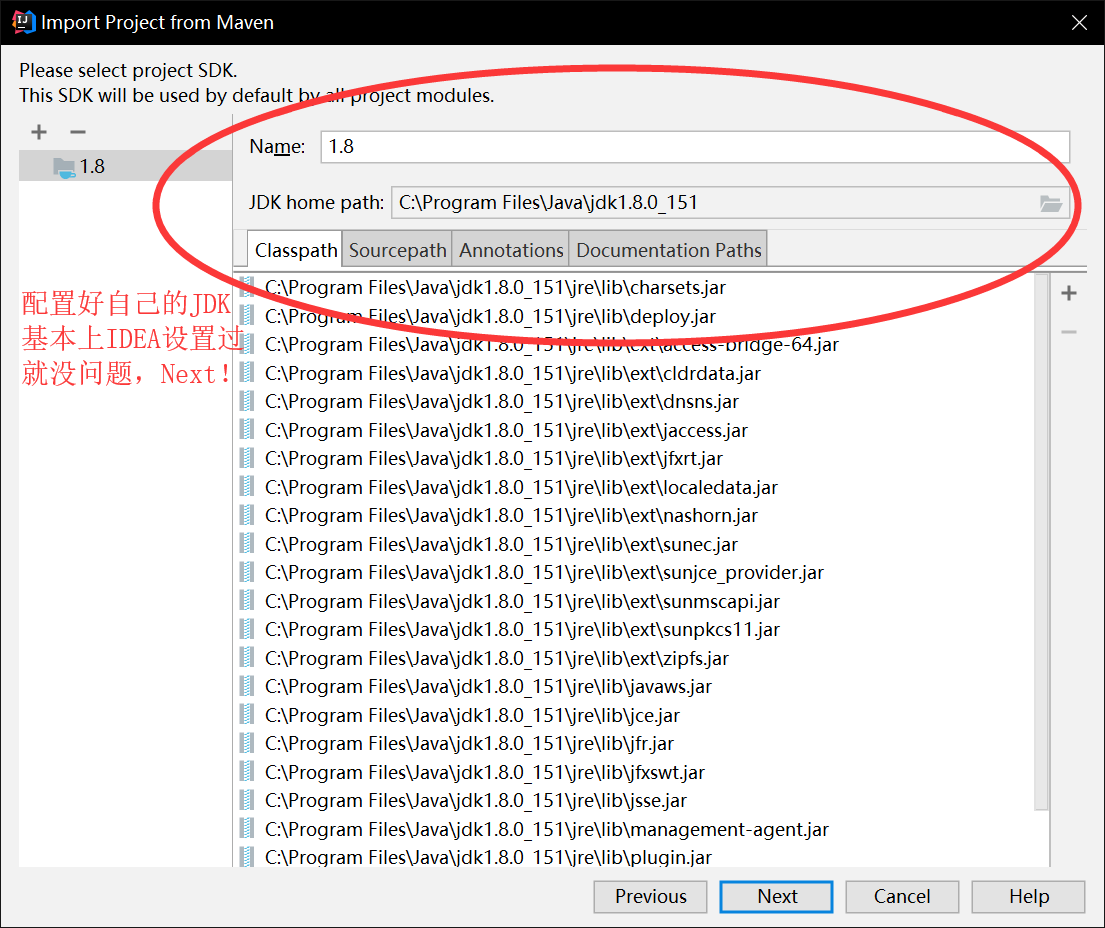Cancel the Maven import dialog

coord(901,896)
